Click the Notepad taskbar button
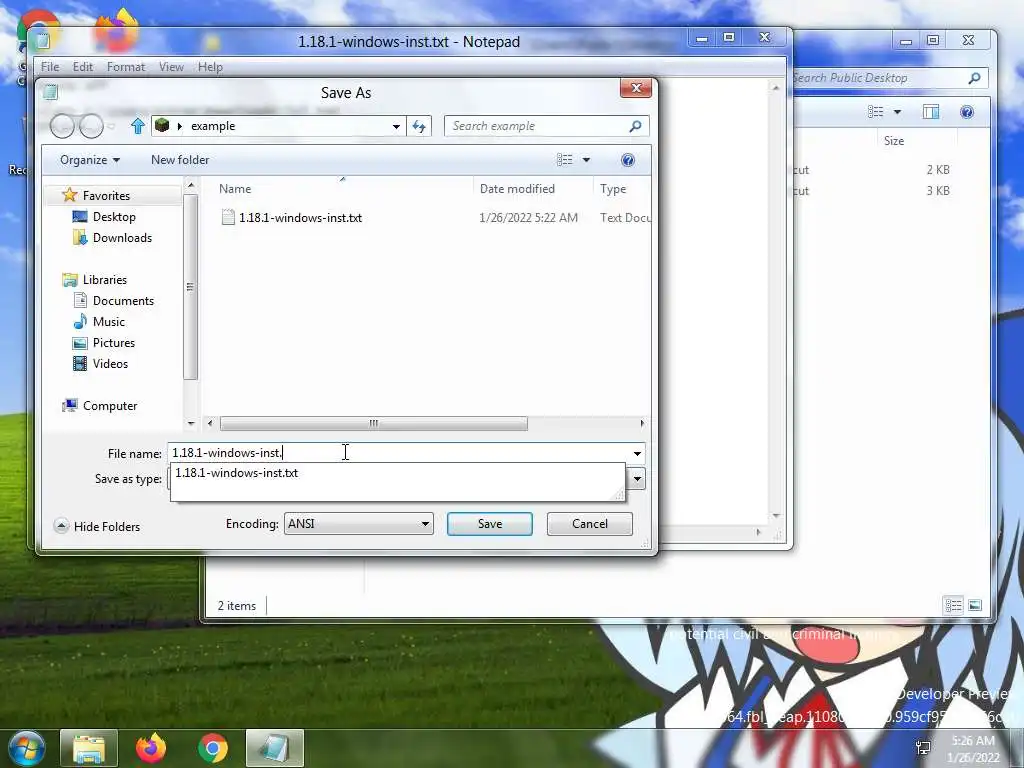The height and width of the screenshot is (768, 1024). (x=275, y=748)
